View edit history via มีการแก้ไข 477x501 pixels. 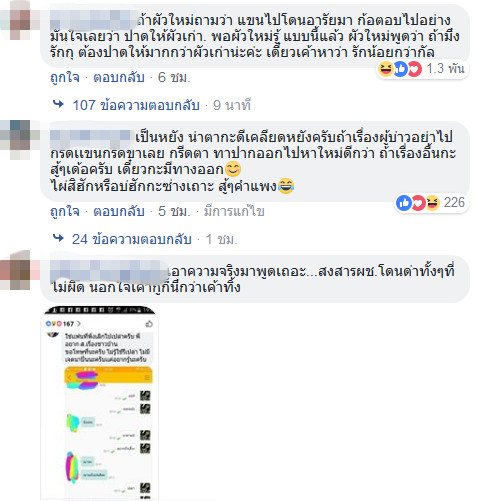coord(234,211)
